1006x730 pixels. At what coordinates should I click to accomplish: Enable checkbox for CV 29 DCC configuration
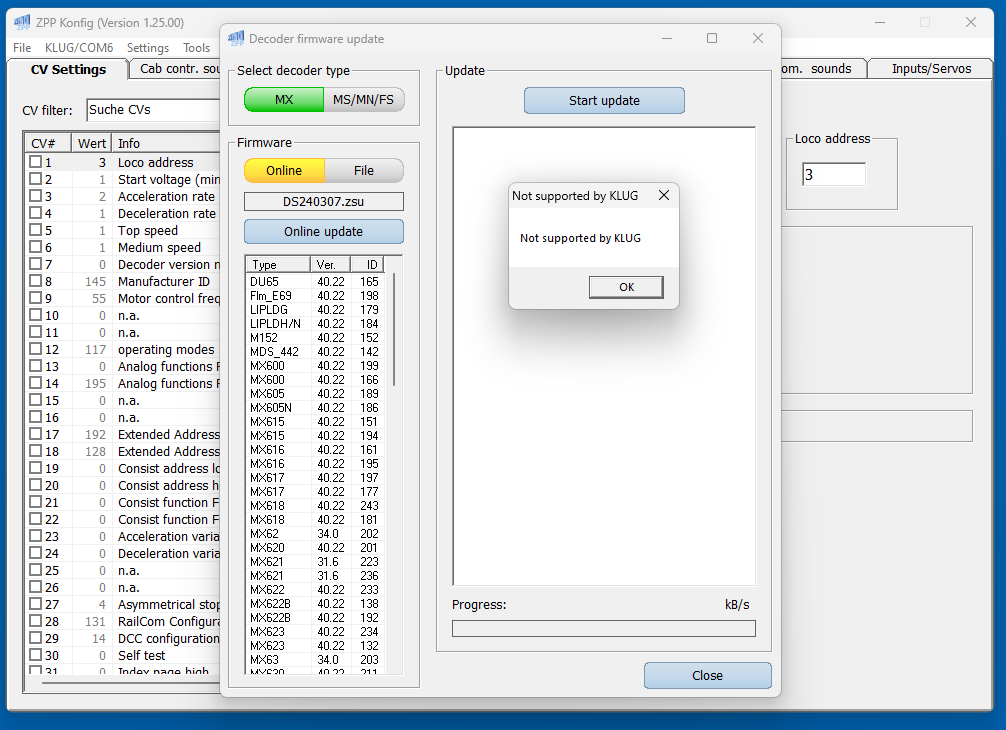36,638
